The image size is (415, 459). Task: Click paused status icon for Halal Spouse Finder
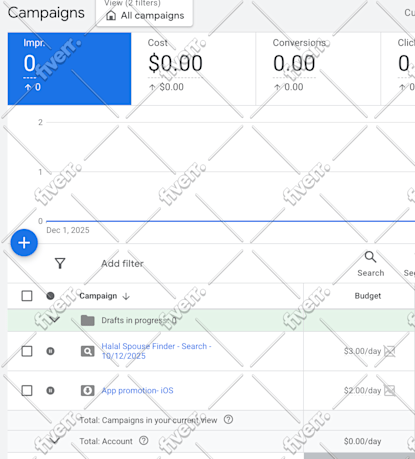[50, 351]
